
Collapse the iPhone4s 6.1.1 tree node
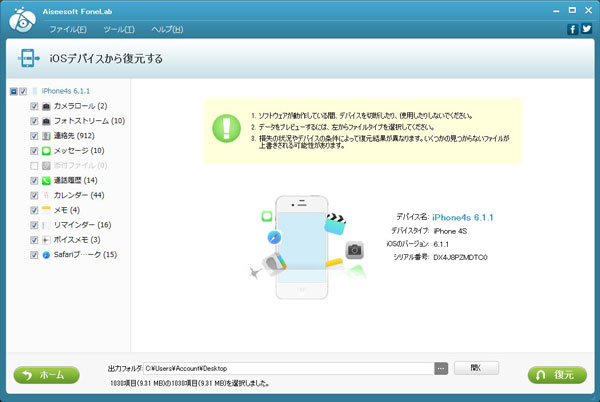coord(13,91)
